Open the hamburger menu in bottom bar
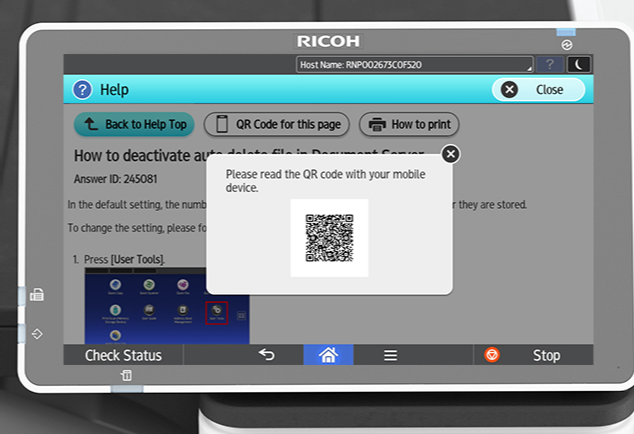The image size is (634, 434). [390, 355]
